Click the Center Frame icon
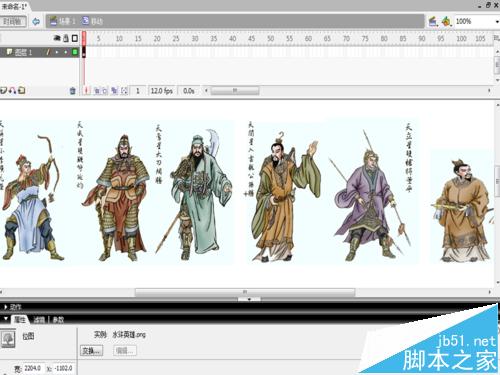500x375 pixels. tap(87, 91)
